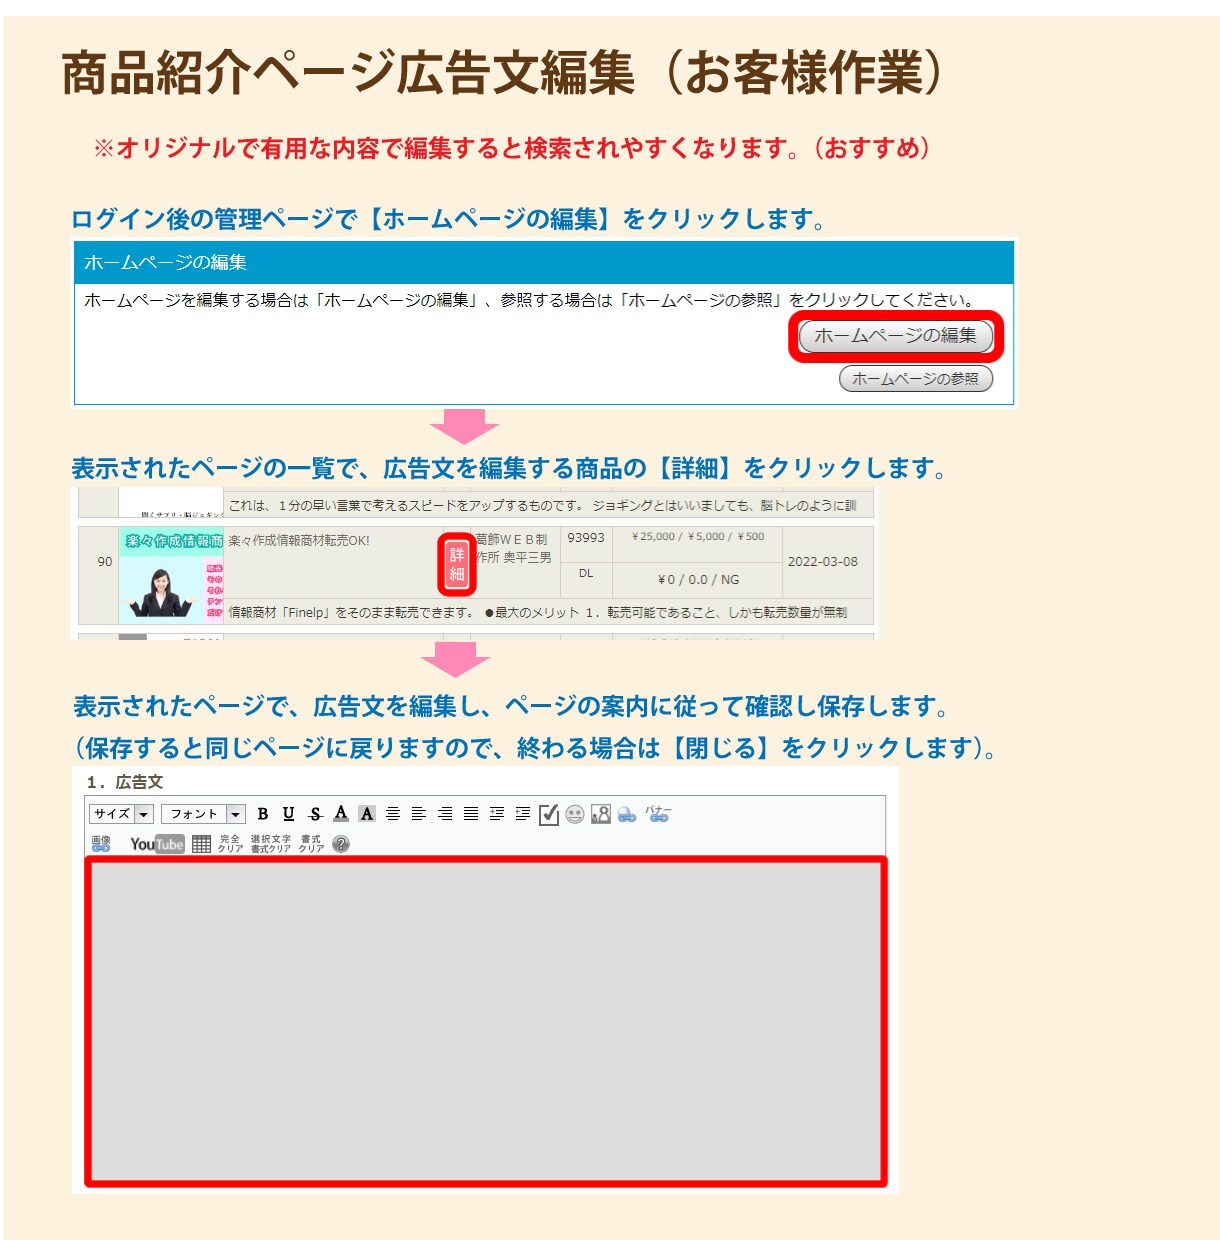Click the red 詳細 button in row 90
Image resolution: width=1220 pixels, height=1240 pixels.
point(457,564)
